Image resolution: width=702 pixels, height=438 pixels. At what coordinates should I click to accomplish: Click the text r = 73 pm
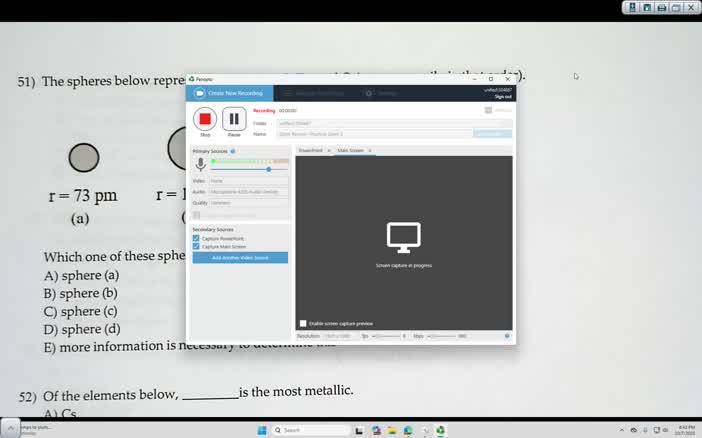83,196
